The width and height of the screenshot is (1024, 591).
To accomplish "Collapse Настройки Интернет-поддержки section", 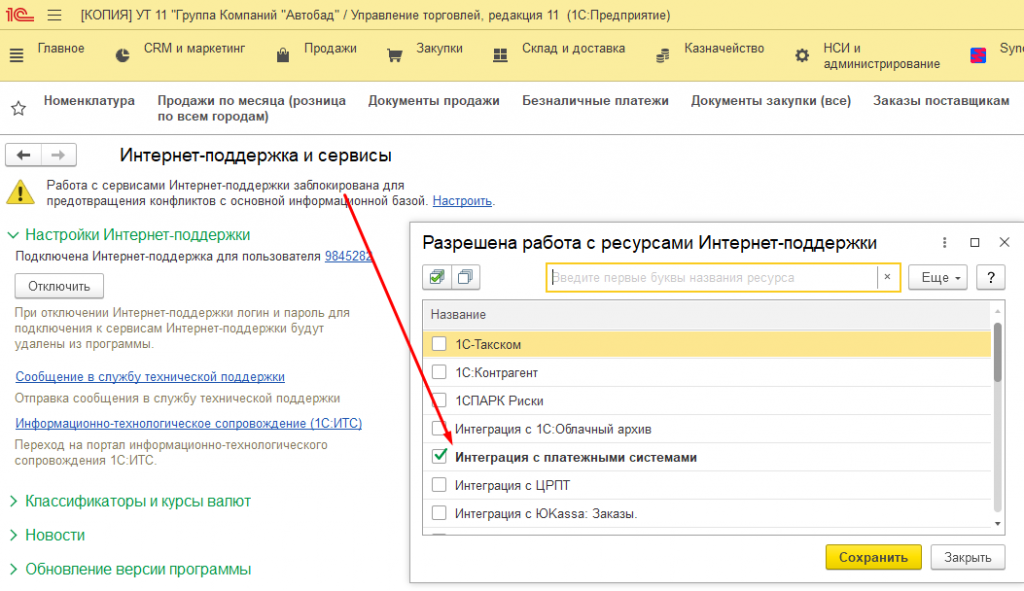I will pyautogui.click(x=13, y=234).
